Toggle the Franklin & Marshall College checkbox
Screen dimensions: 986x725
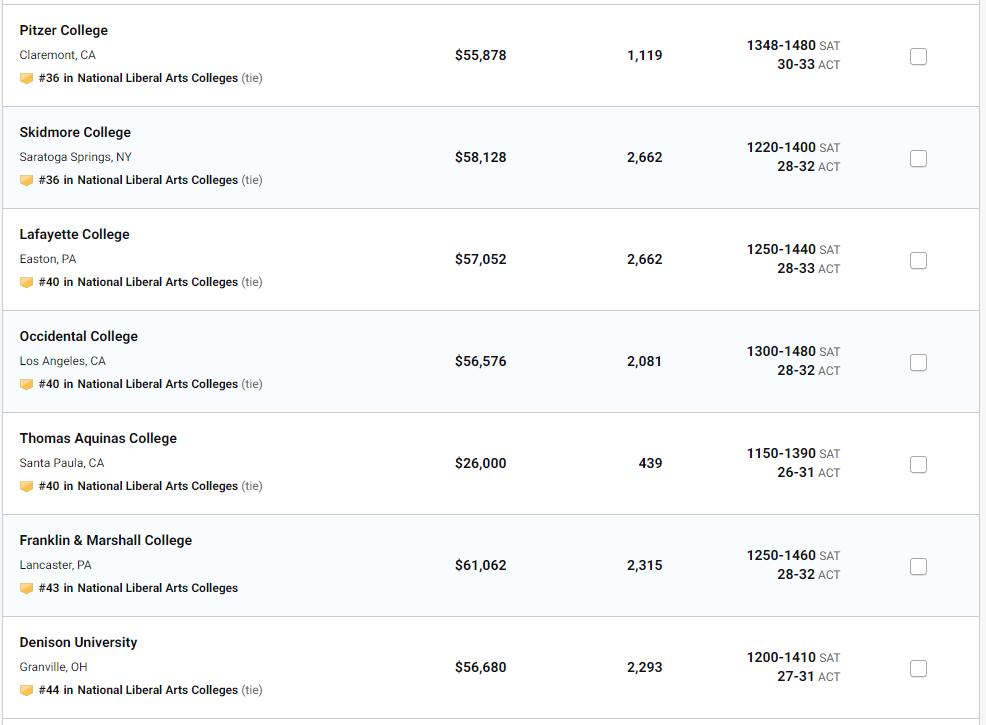(918, 566)
